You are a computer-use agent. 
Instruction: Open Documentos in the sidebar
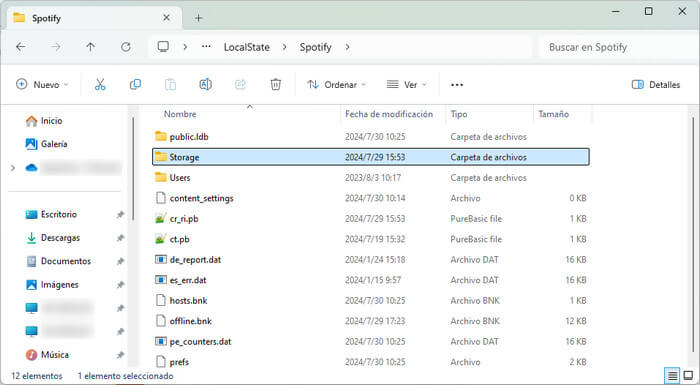point(58,261)
